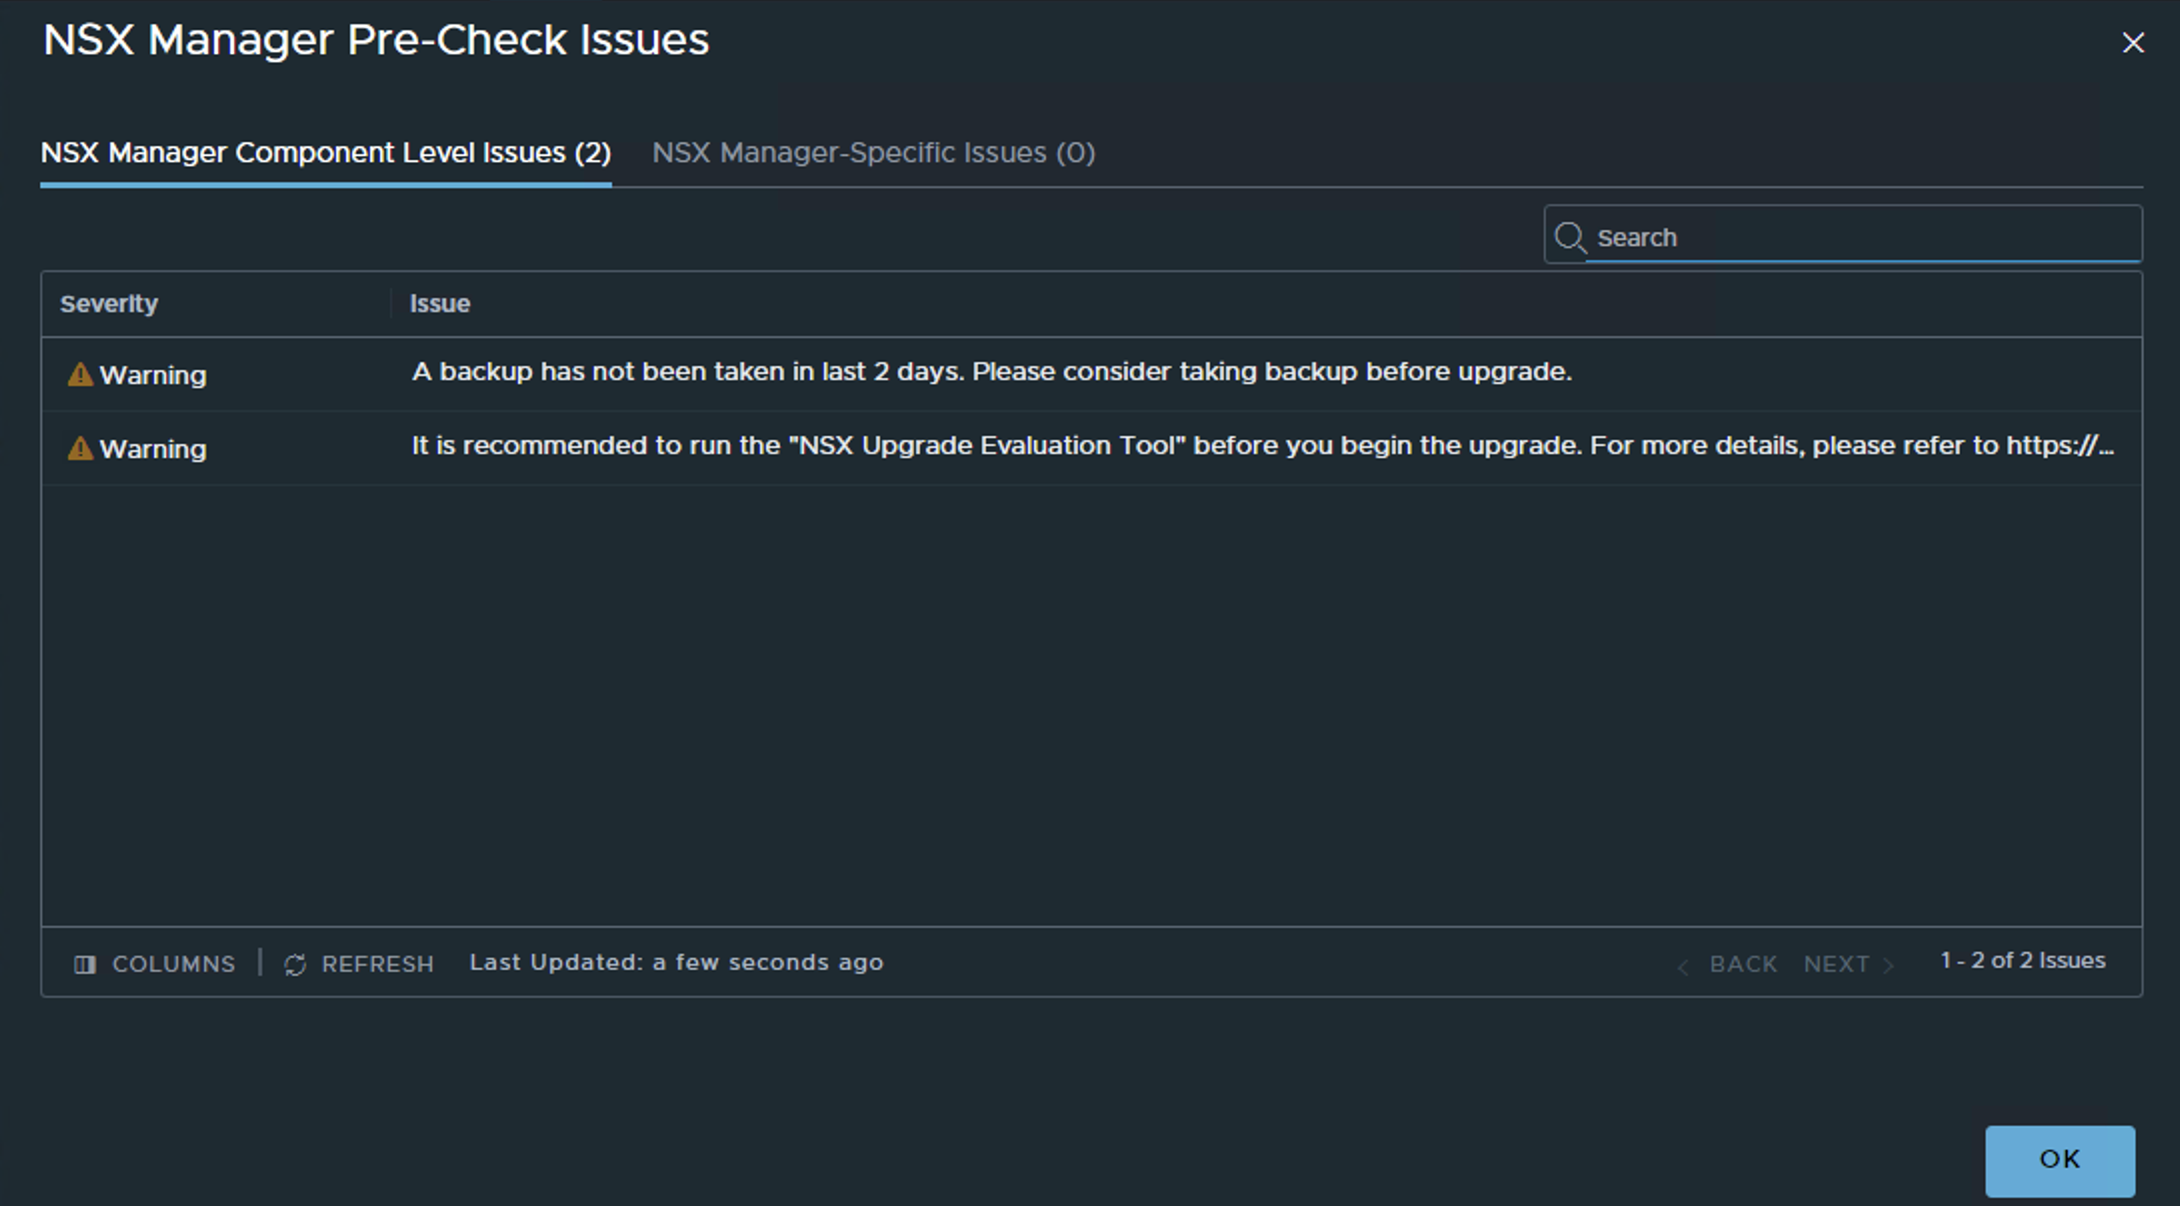Select NSX Manager Component Level Issues tab
Image resolution: width=2180 pixels, height=1206 pixels.
(325, 153)
